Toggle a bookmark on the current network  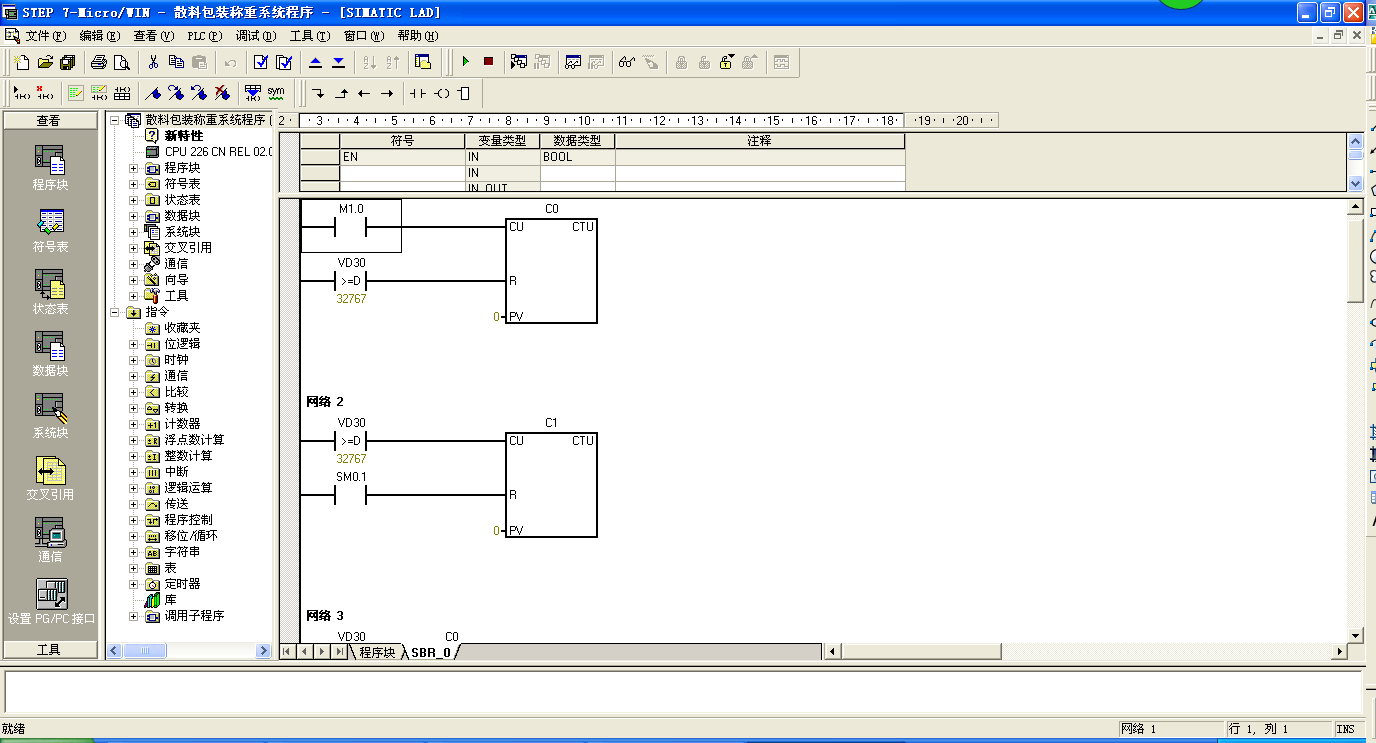click(153, 93)
